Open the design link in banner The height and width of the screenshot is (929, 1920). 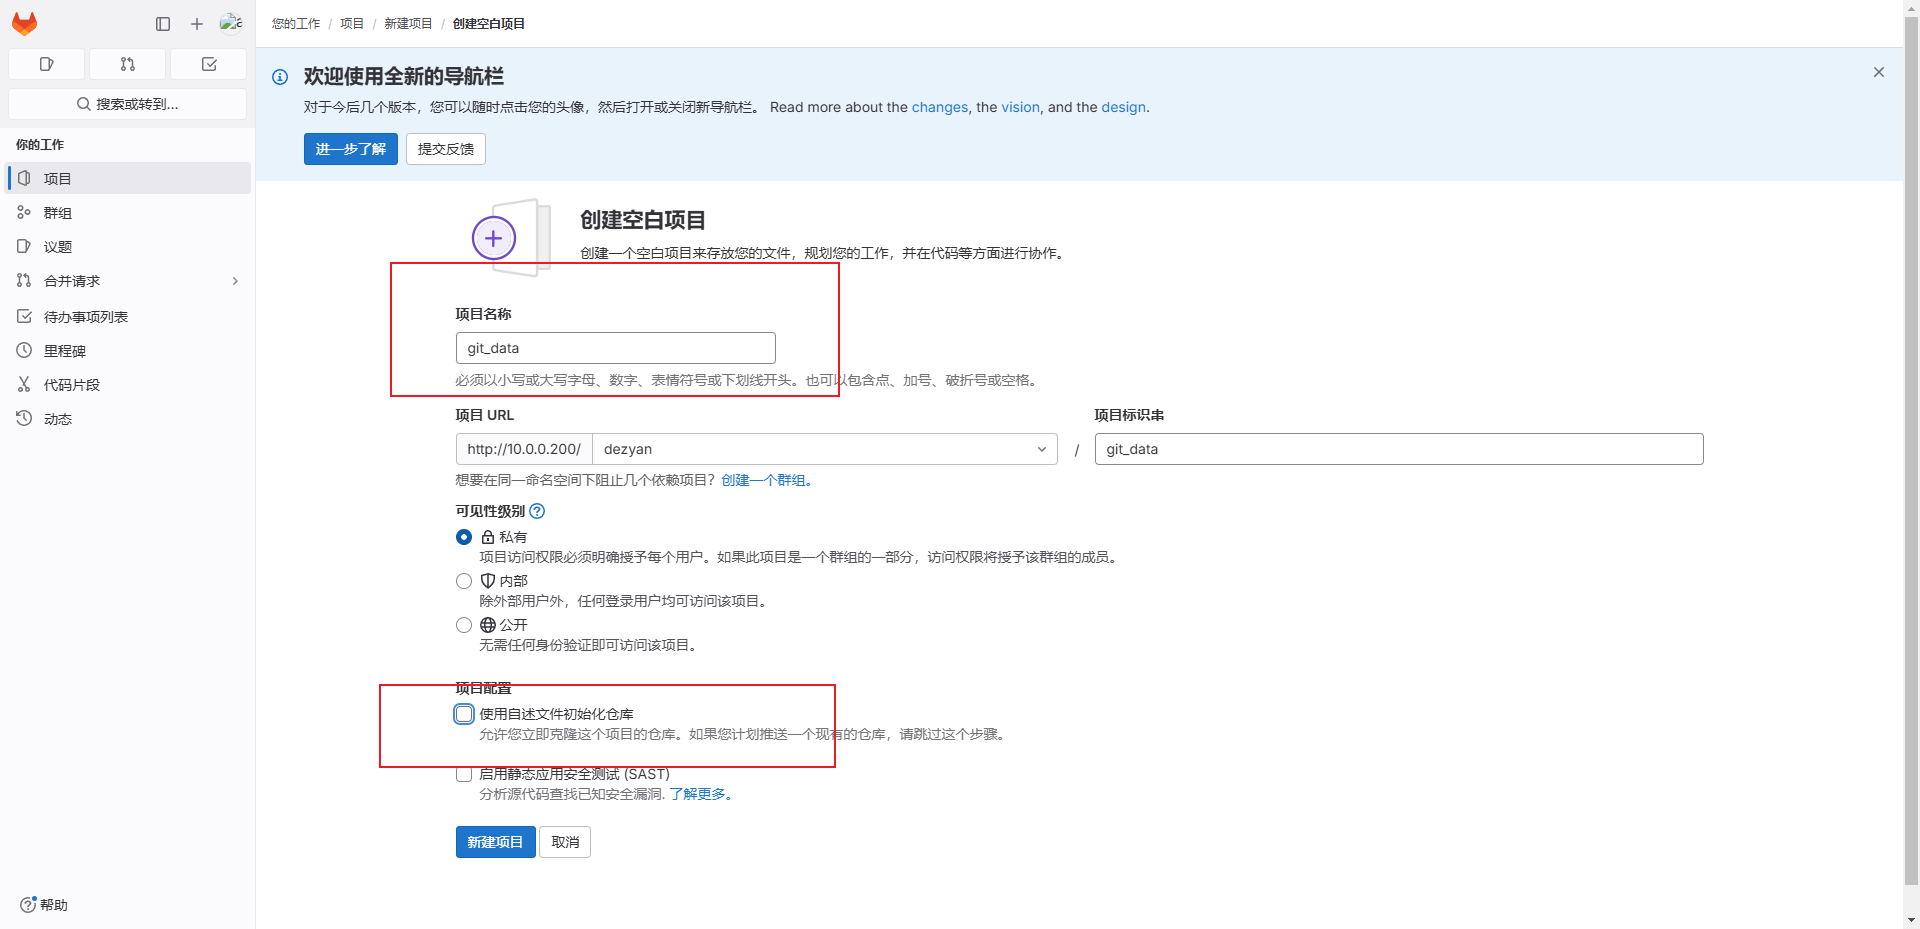1123,107
